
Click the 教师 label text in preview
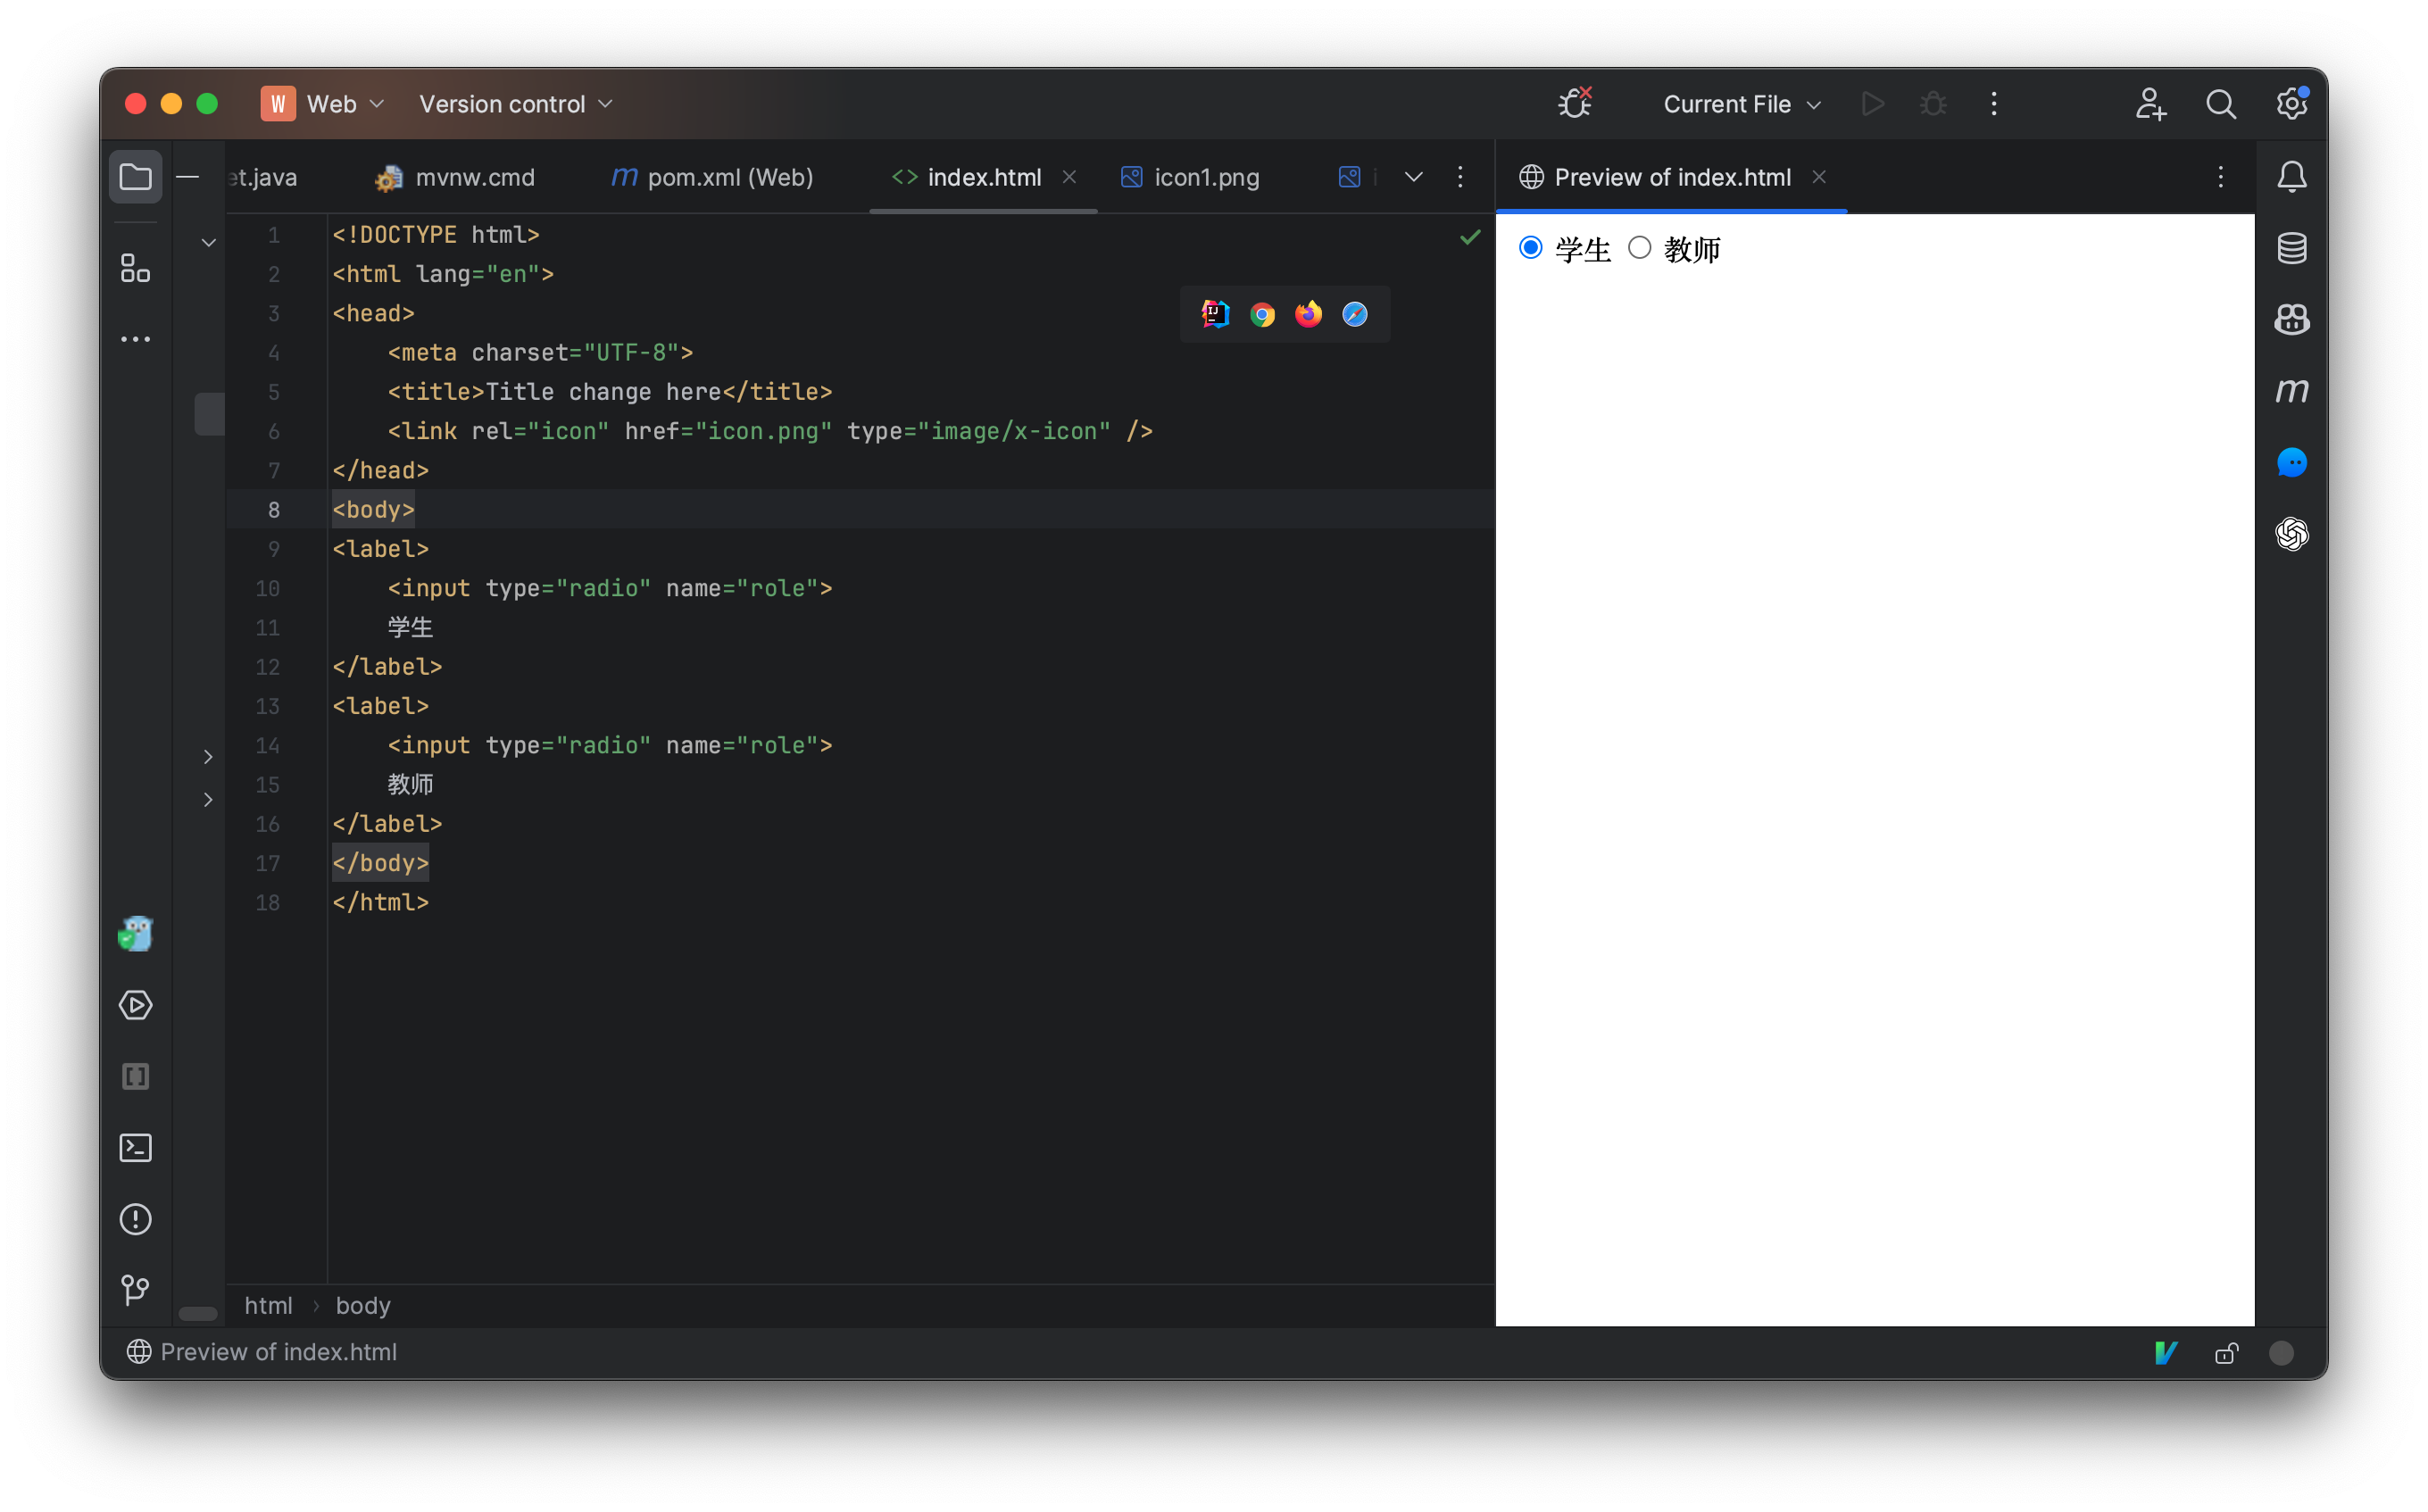click(1692, 249)
